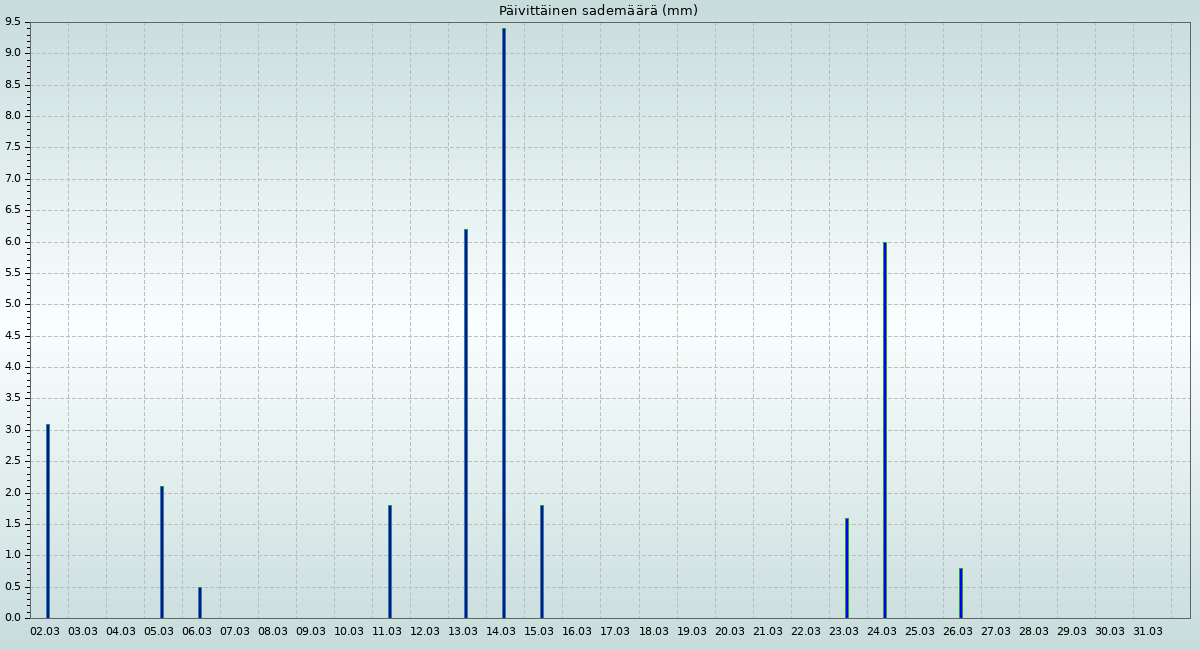Click the 0.0 y-axis label
This screenshot has height=650, width=1200.
(13, 618)
